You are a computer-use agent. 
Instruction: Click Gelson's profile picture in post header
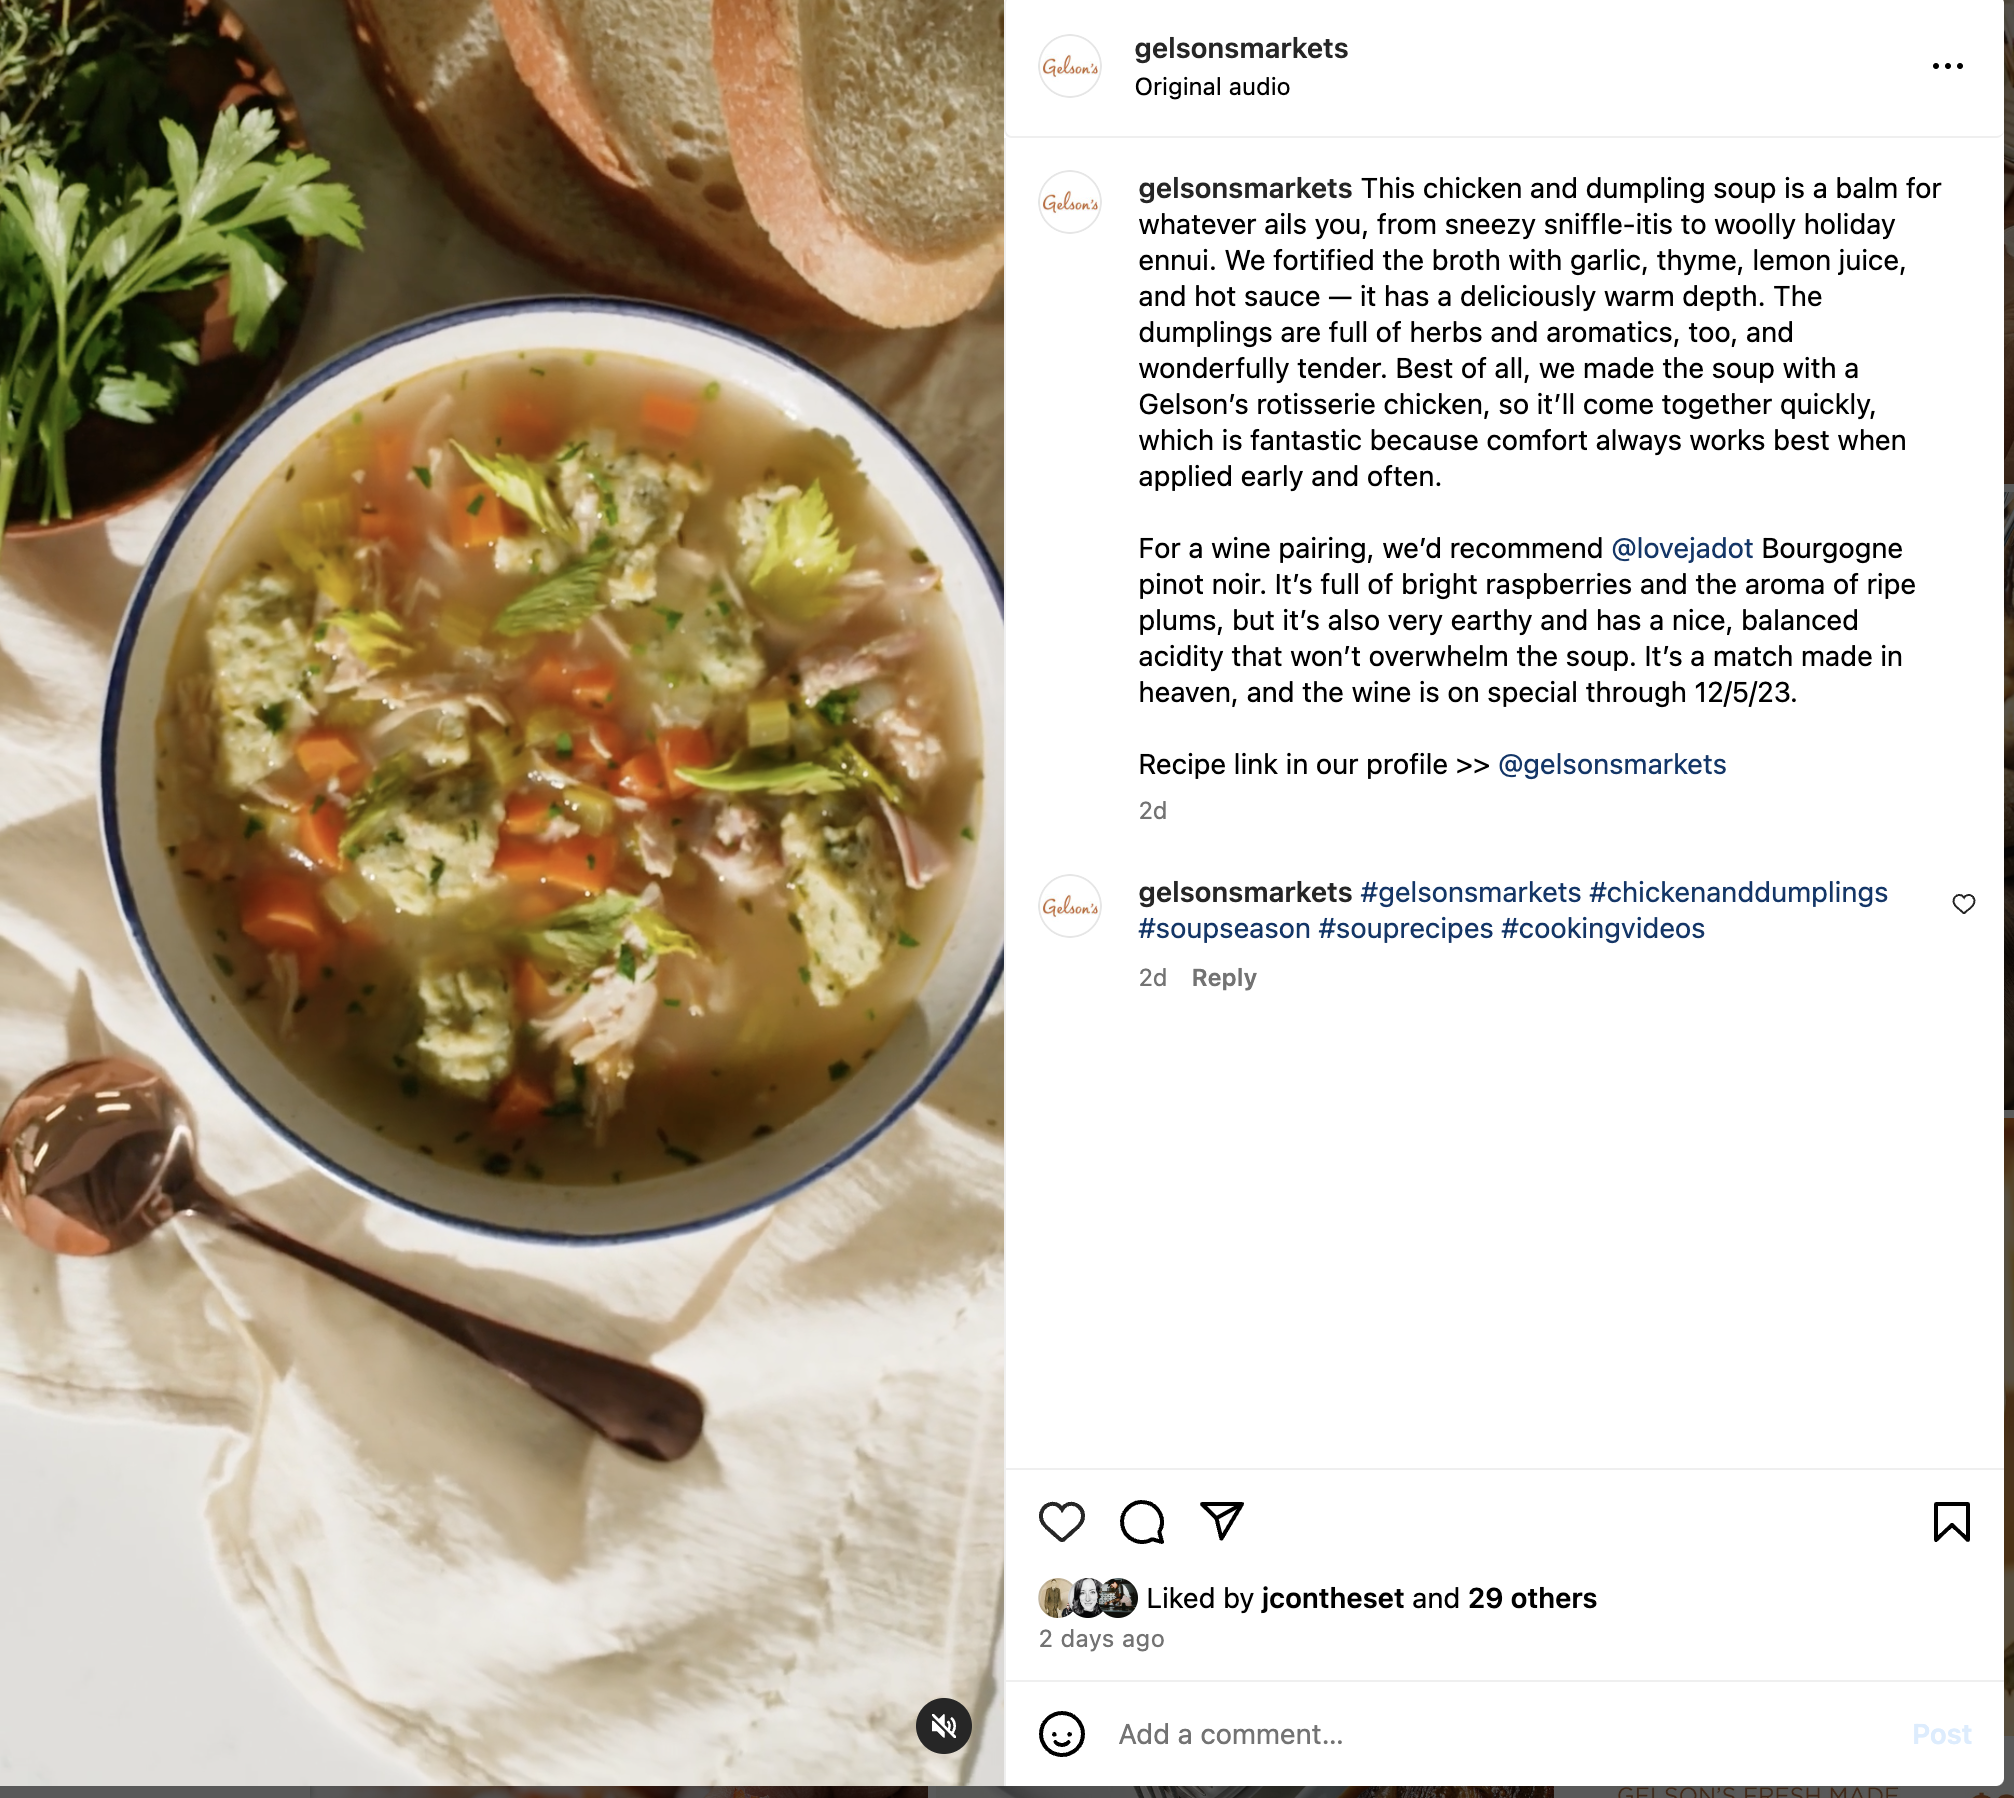1070,66
